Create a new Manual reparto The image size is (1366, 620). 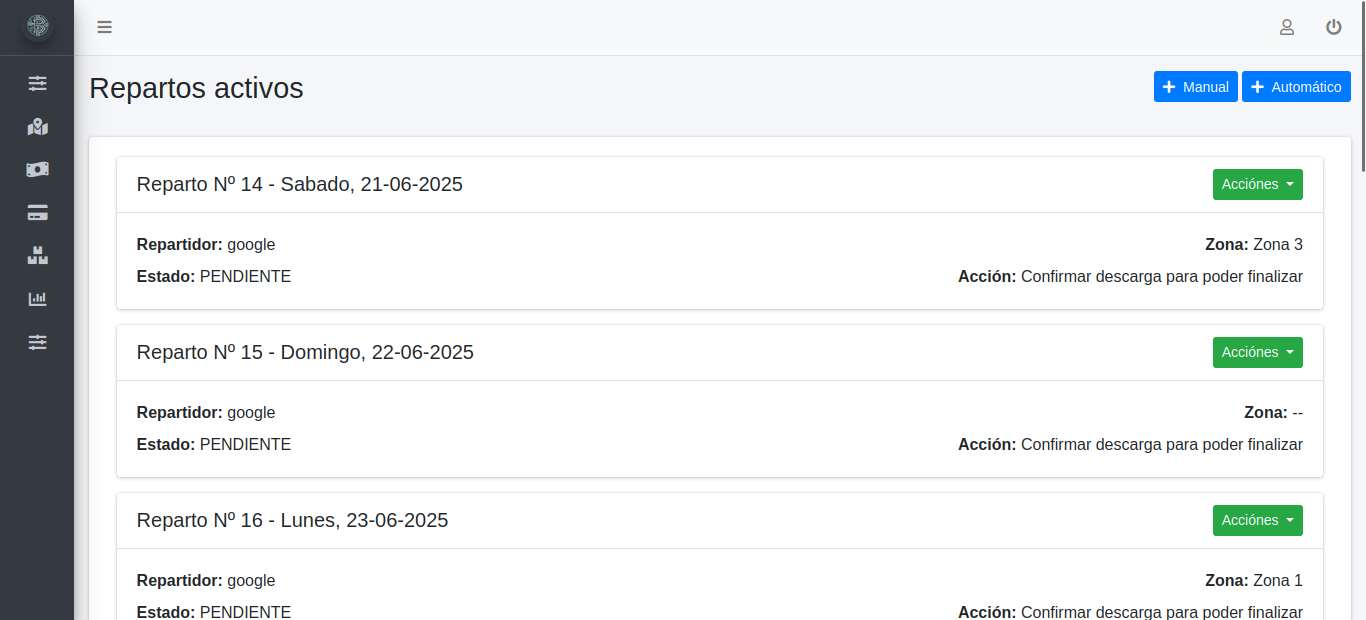[1195, 87]
